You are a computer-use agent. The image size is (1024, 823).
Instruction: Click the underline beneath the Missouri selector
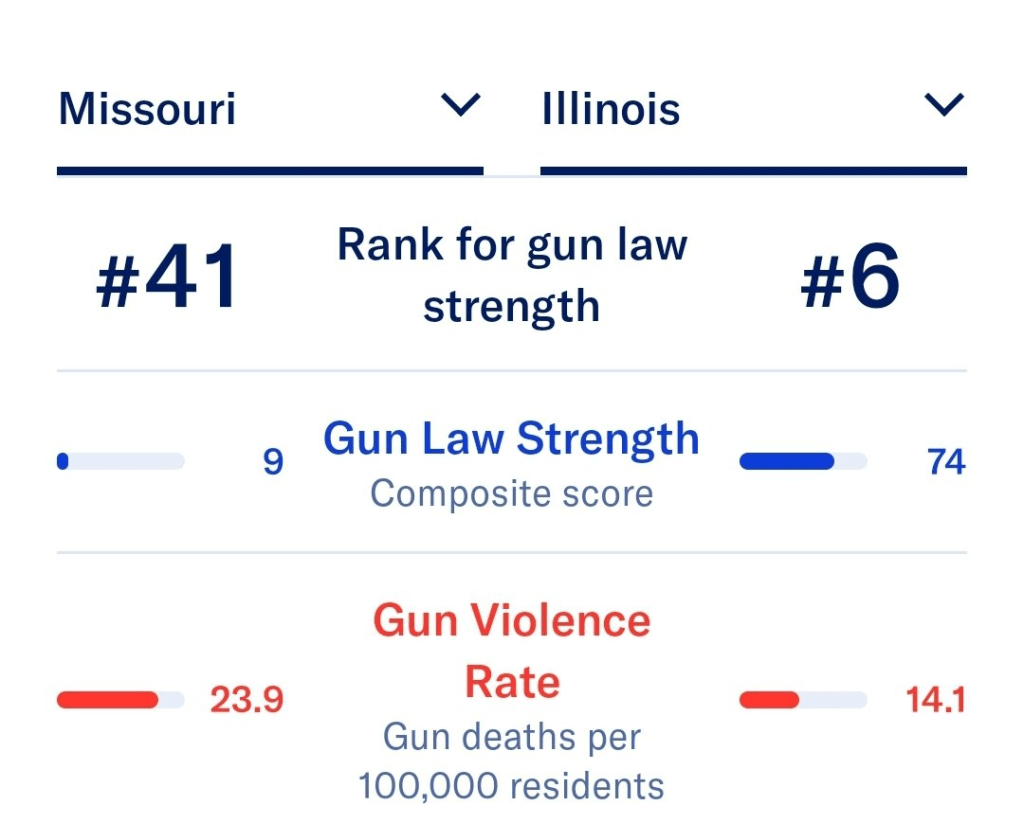click(270, 171)
